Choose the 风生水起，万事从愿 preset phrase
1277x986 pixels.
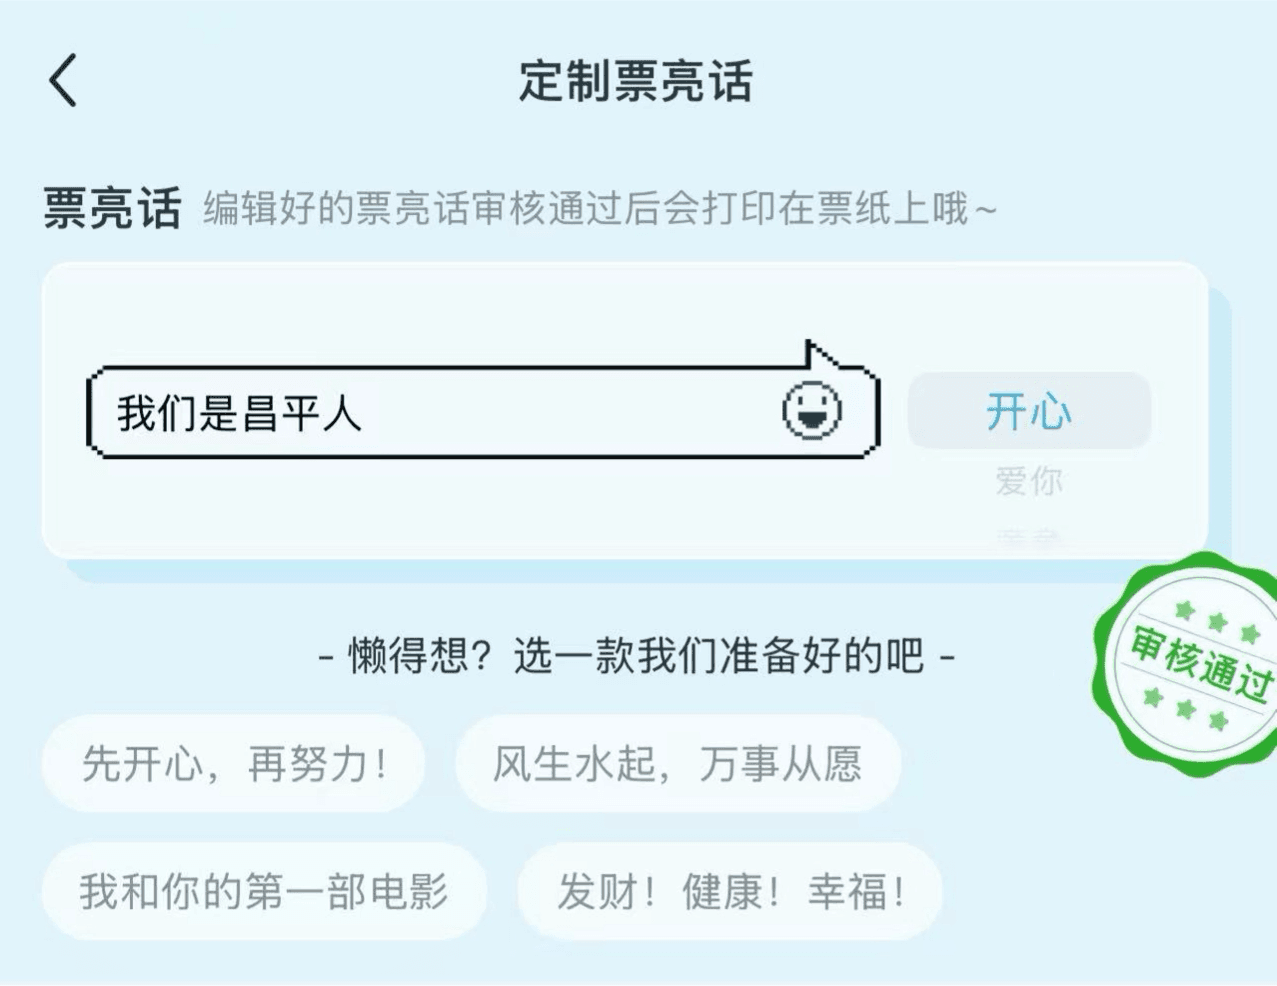677,765
